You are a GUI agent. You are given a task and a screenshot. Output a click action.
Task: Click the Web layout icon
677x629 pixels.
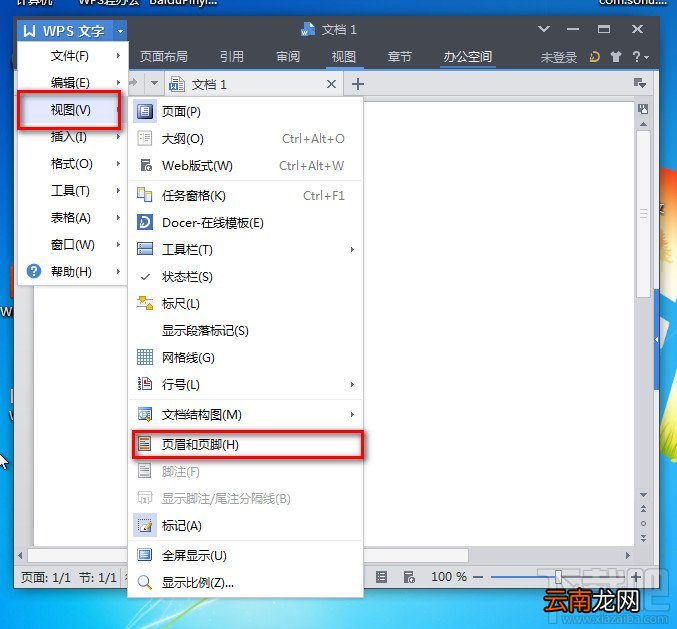click(146, 165)
